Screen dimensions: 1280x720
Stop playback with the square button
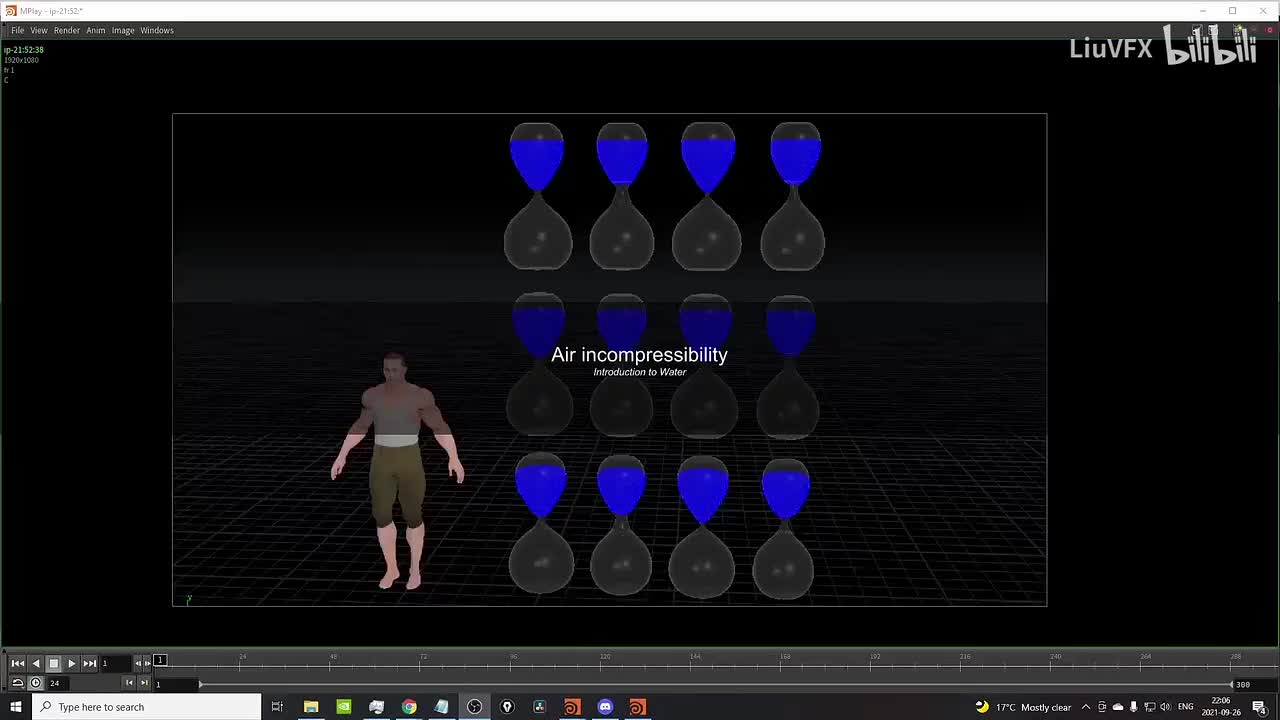click(x=54, y=663)
